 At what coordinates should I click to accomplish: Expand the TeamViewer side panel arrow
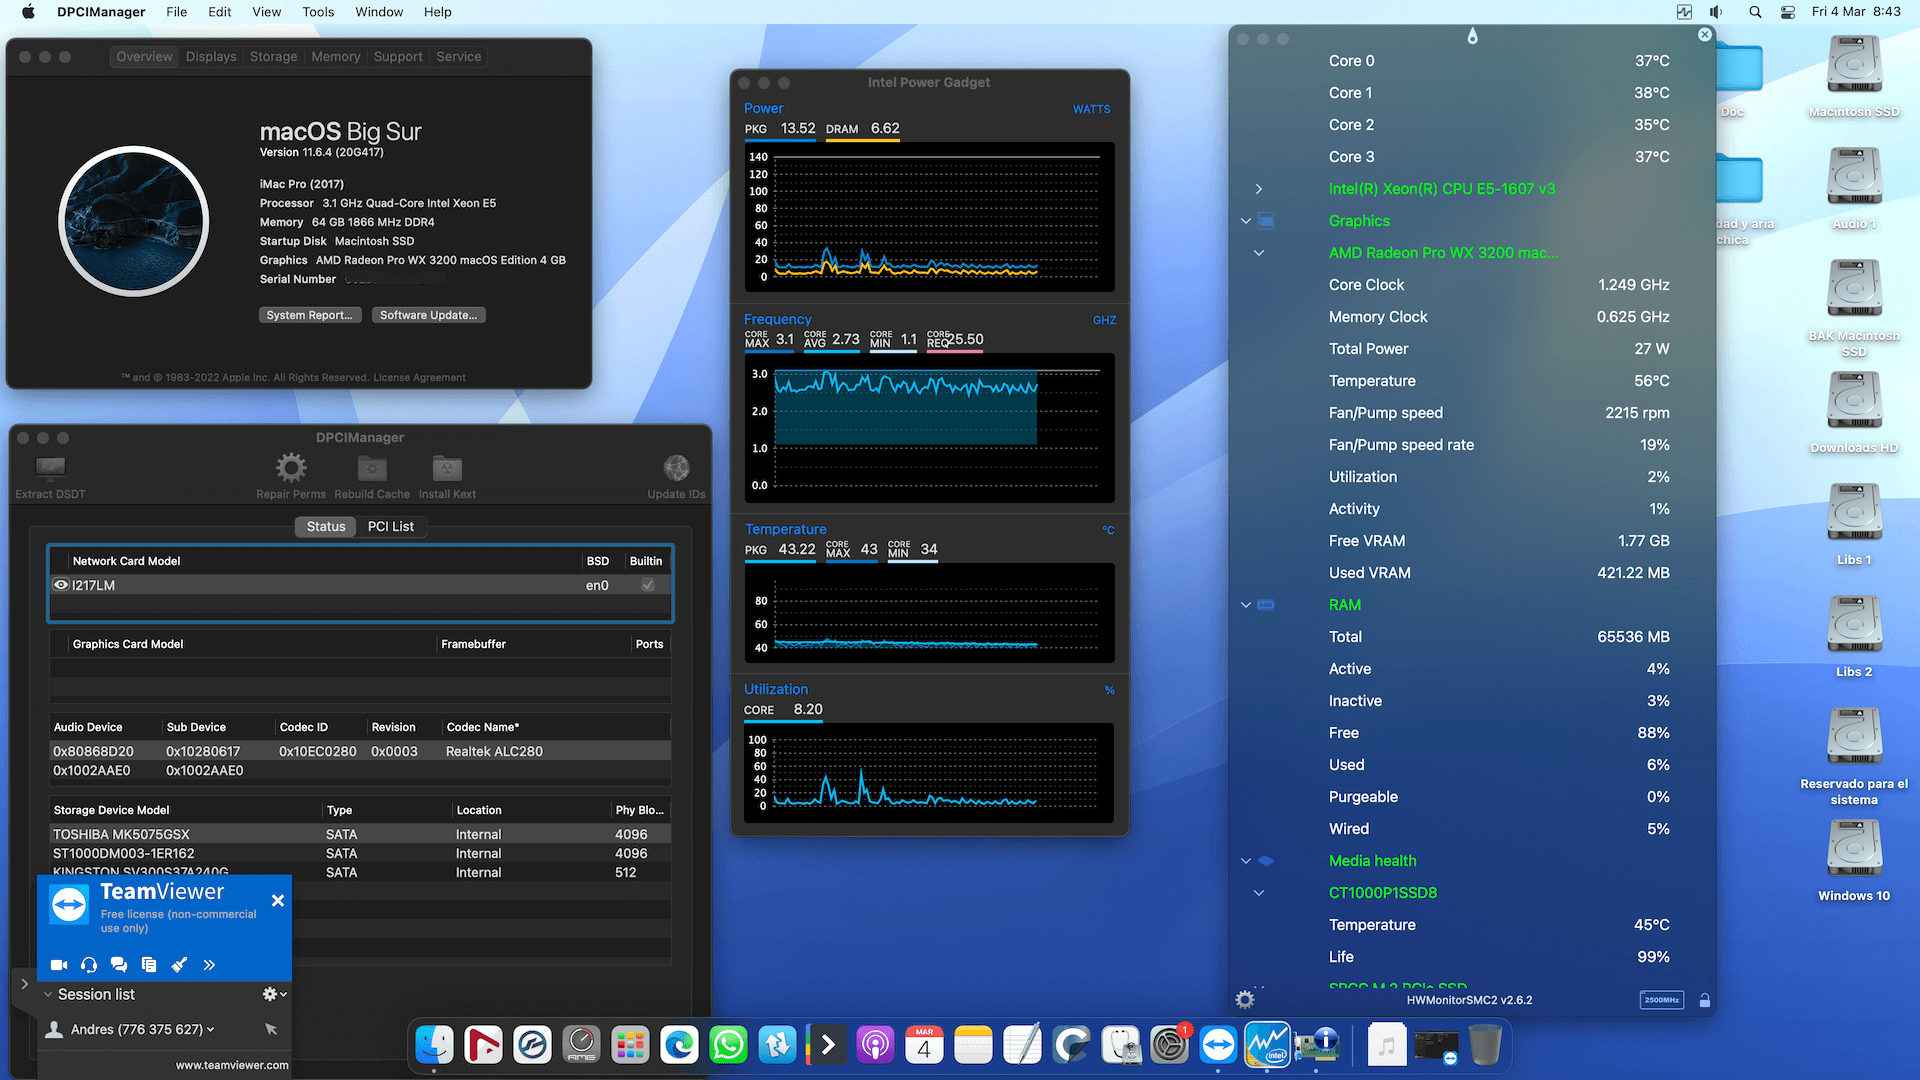[x=24, y=984]
